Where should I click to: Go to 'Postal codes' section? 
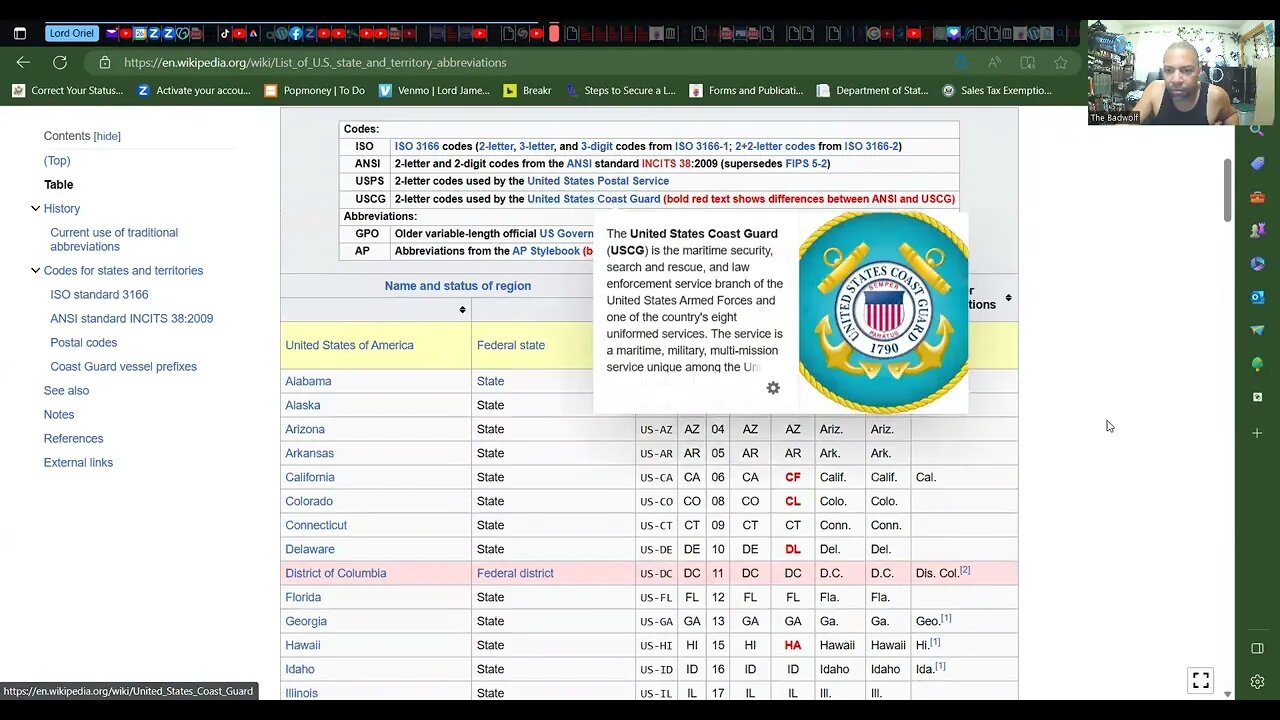(x=83, y=342)
